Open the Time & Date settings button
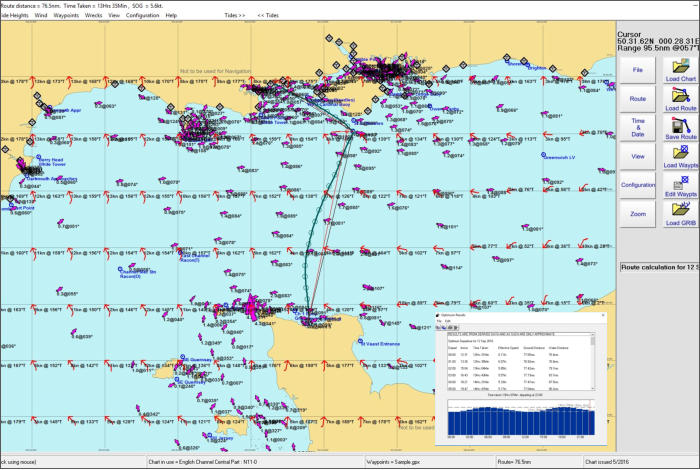The image size is (700, 470). [638, 127]
